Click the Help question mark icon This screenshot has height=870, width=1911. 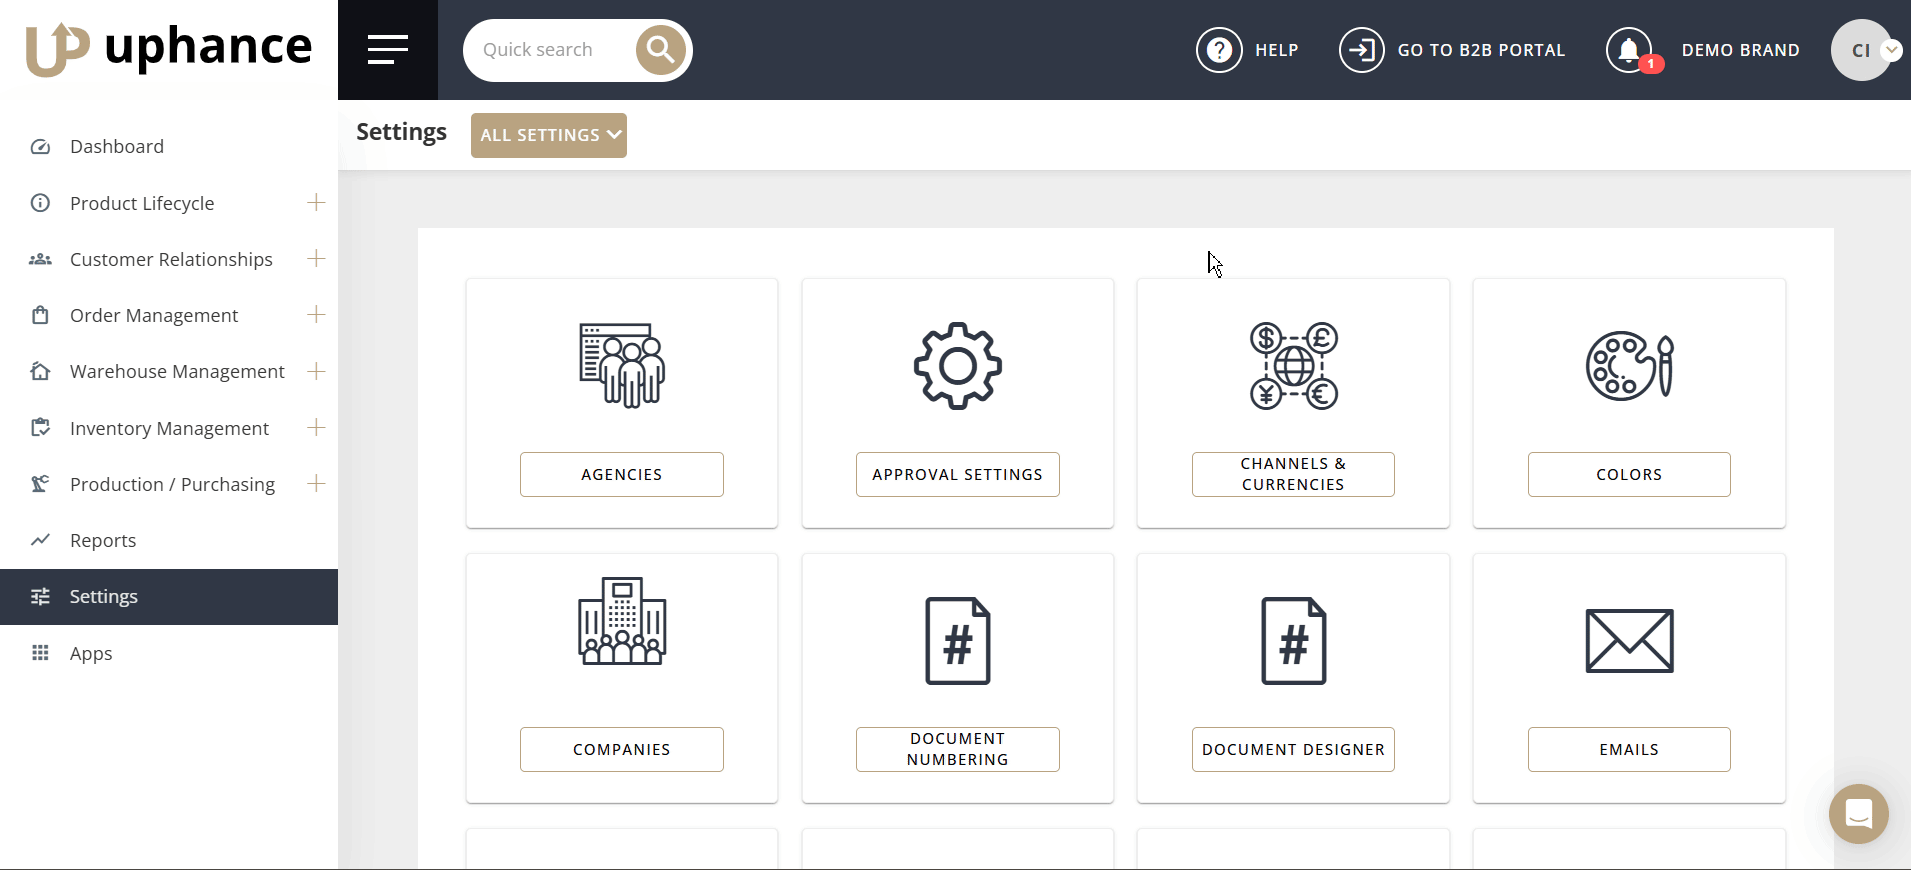click(1219, 50)
